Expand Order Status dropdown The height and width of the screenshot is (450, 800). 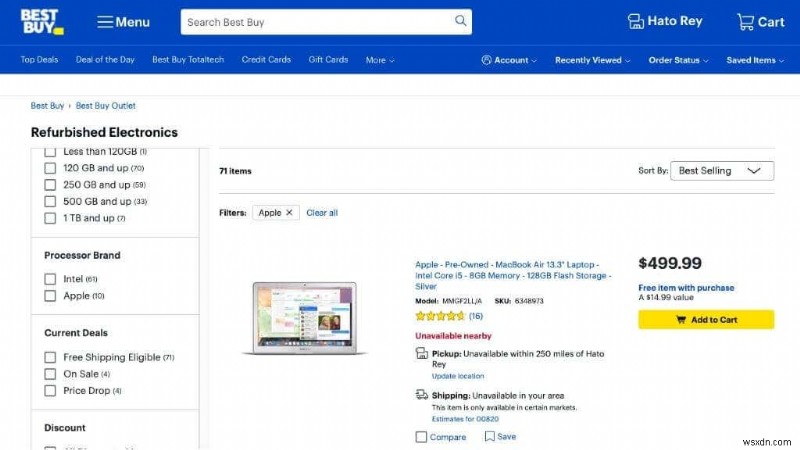679,60
